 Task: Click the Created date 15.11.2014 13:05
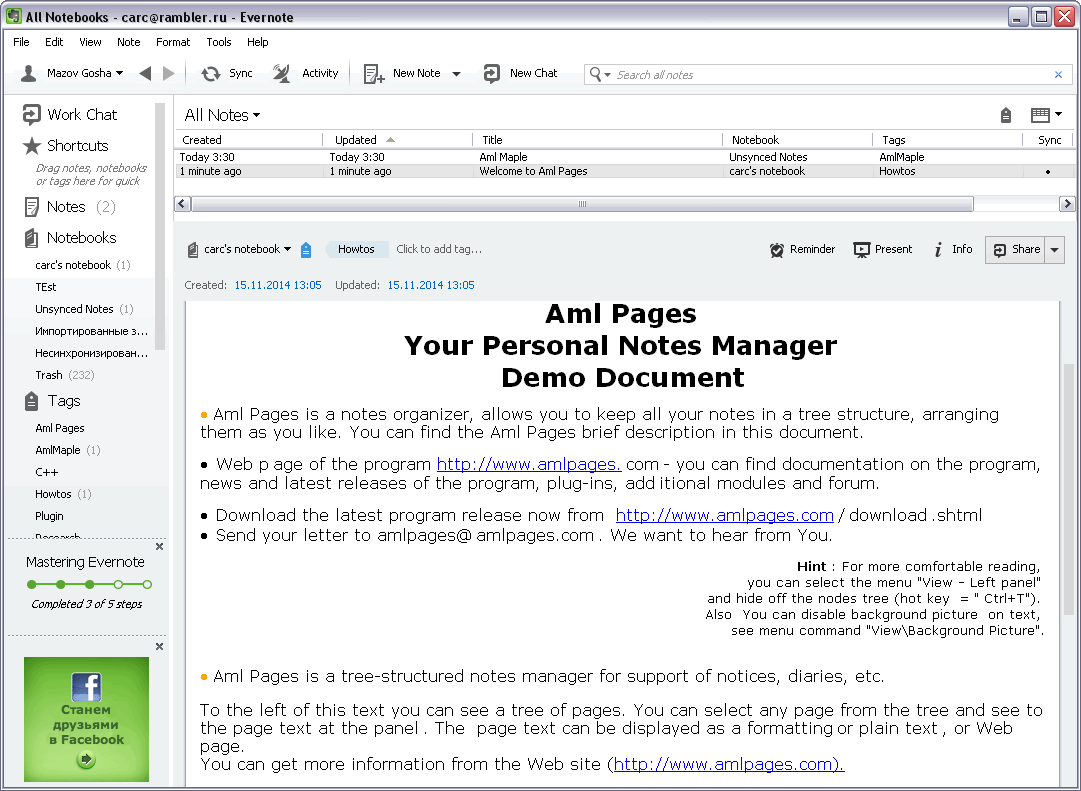278,285
